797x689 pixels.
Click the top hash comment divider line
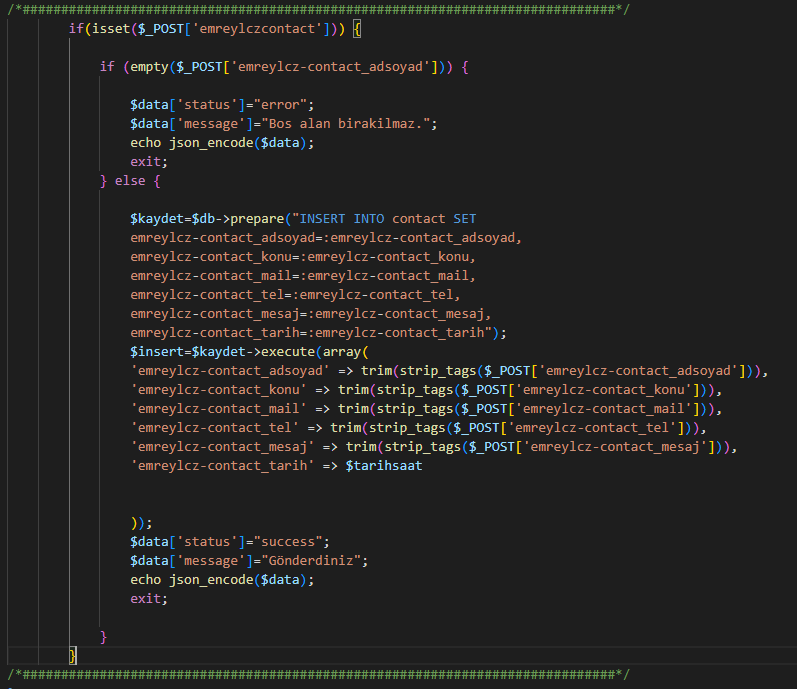[x=318, y=9]
